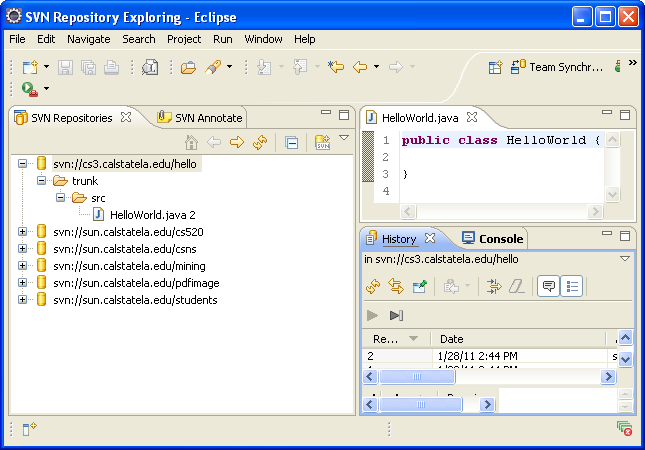Maximize the SVN Repositories view

pyautogui.click(x=344, y=115)
